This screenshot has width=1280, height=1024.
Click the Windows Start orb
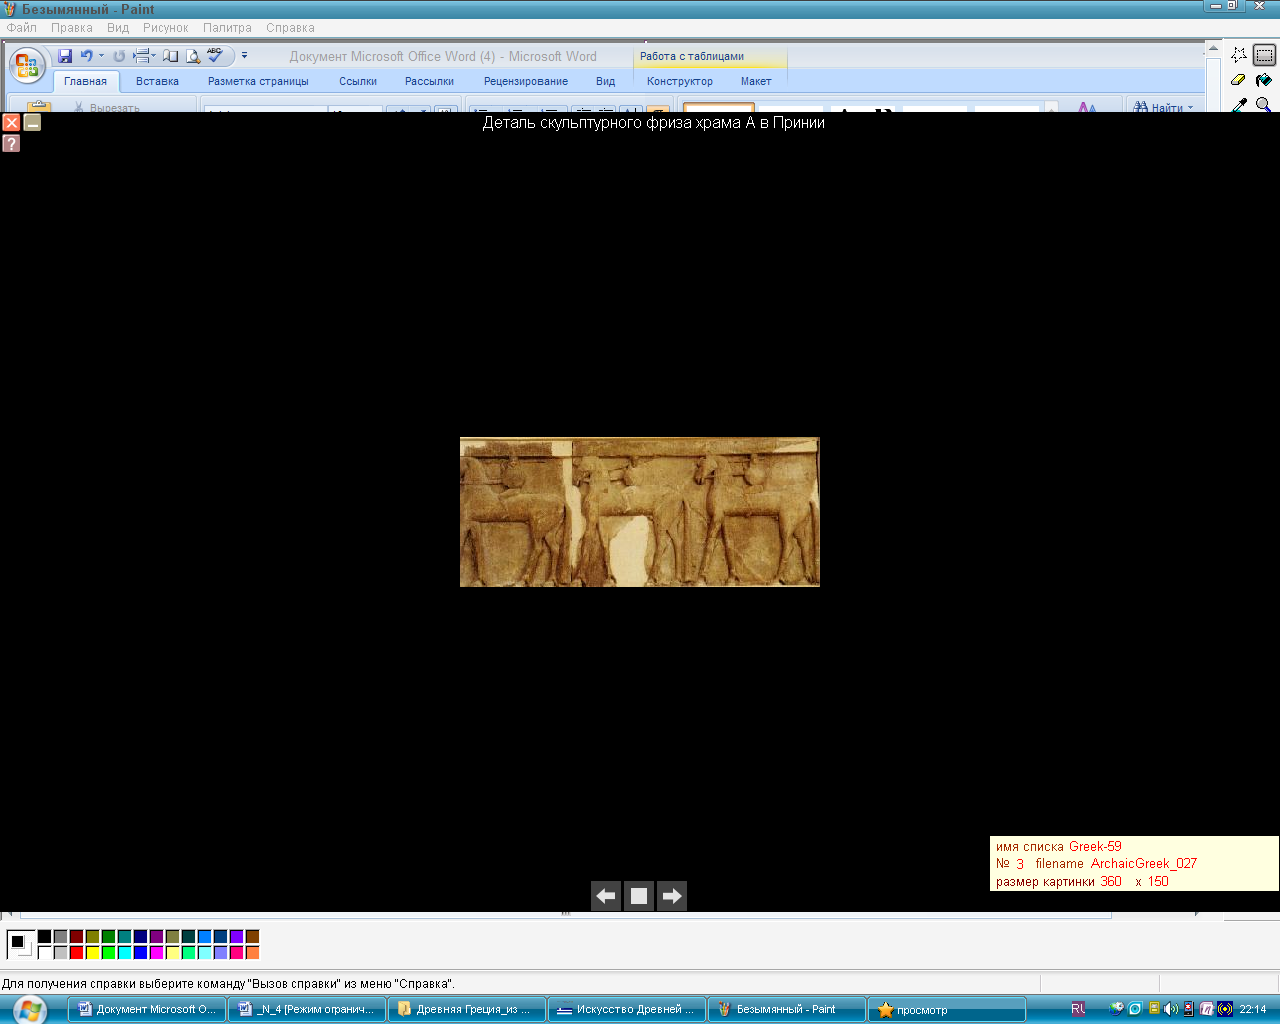pyautogui.click(x=30, y=1009)
